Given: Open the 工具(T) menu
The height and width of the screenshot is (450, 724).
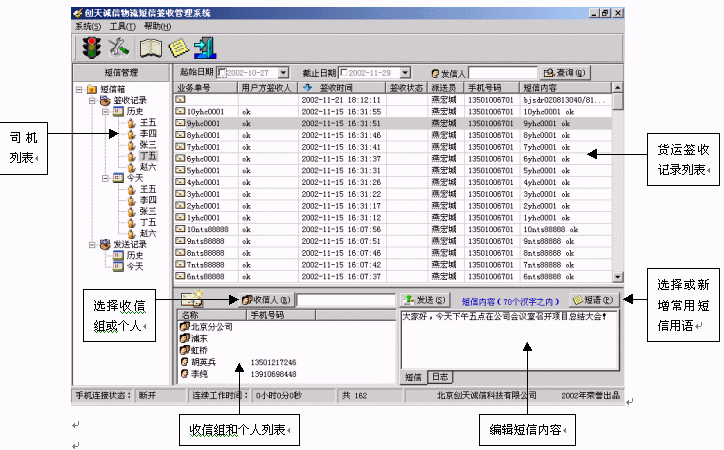Looking at the screenshot, I should click(x=123, y=26).
